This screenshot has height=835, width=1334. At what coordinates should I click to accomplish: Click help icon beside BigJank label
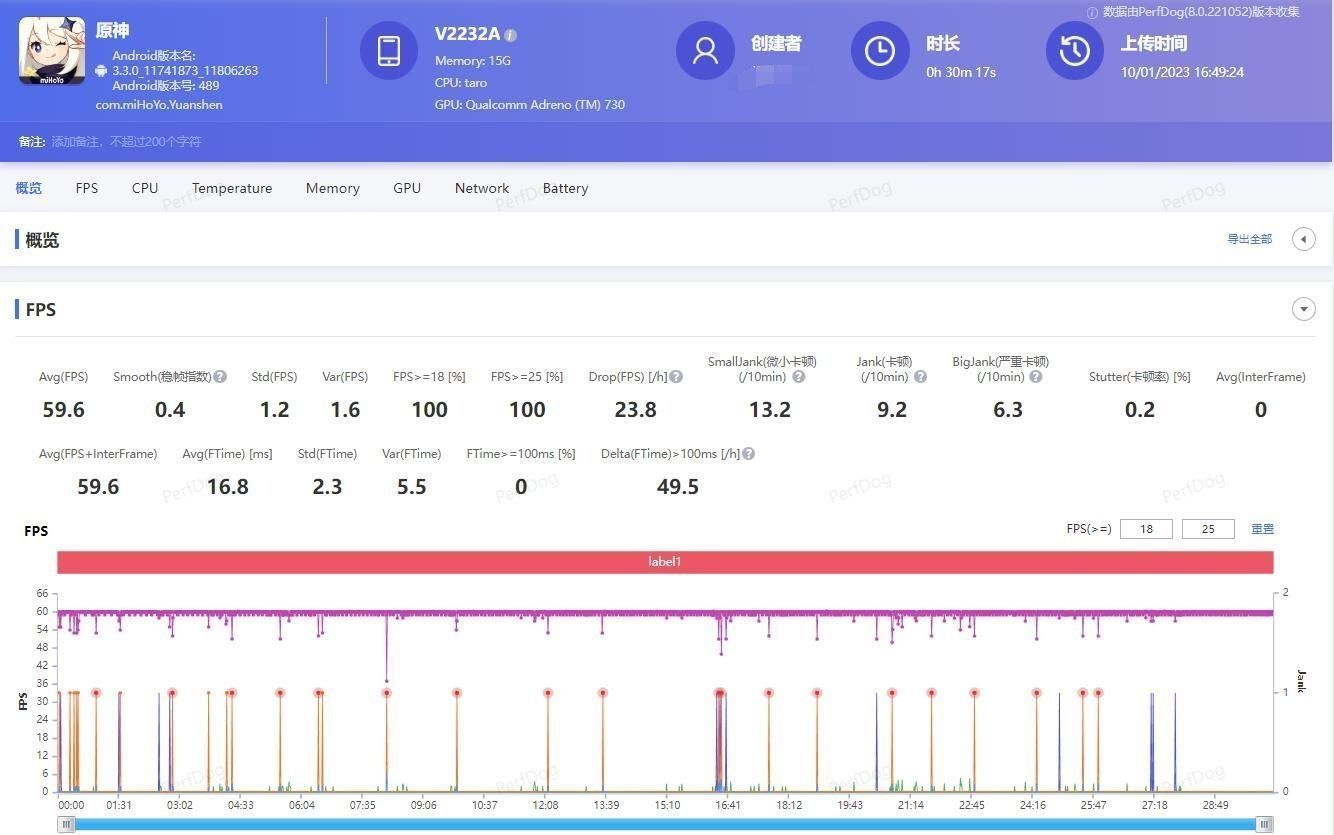(1036, 377)
